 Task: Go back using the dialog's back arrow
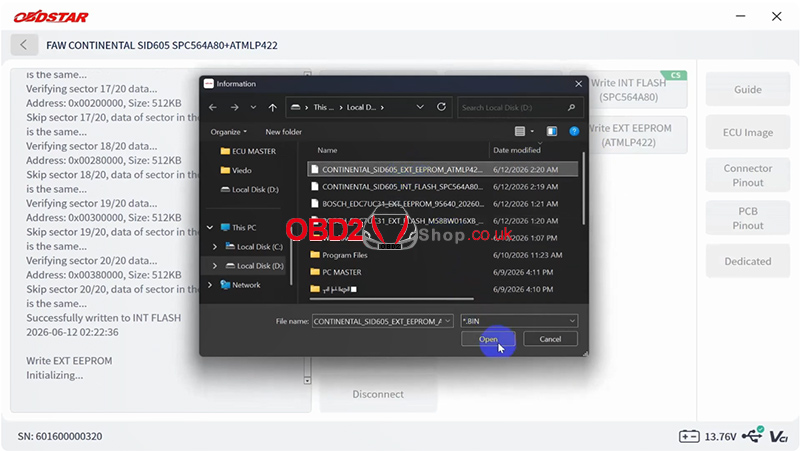[213, 107]
